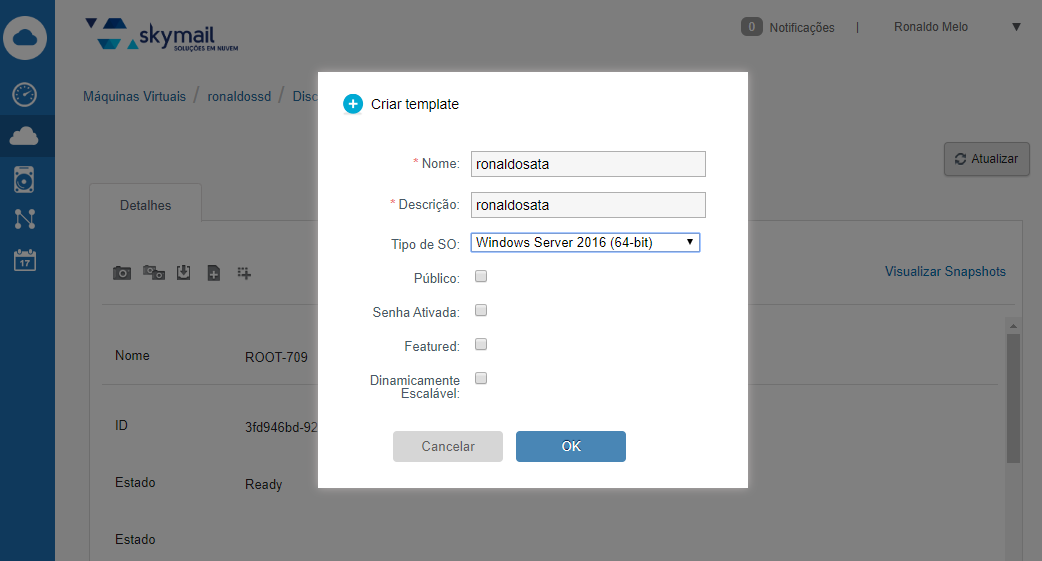This screenshot has width=1042, height=561.
Task: Click the single camera snapshot icon
Action: [x=122, y=272]
